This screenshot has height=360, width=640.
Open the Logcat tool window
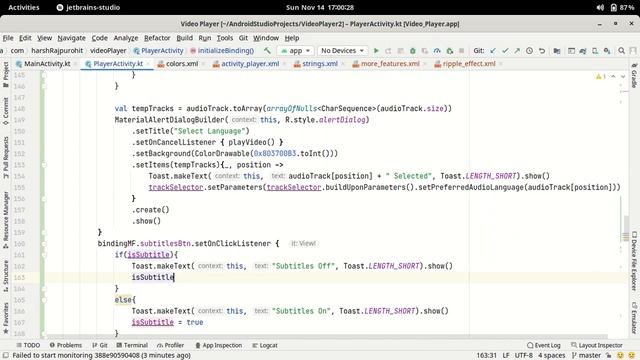pos(265,345)
